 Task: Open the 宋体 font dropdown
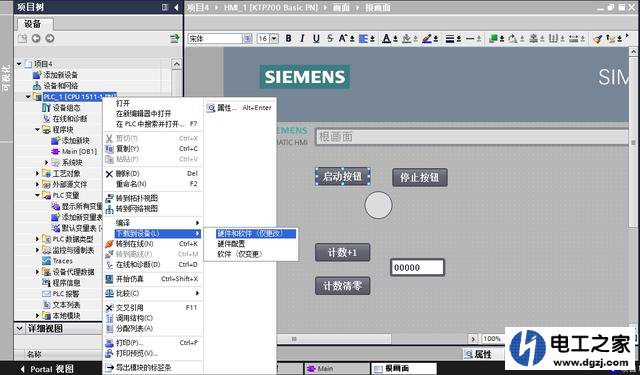[248, 38]
